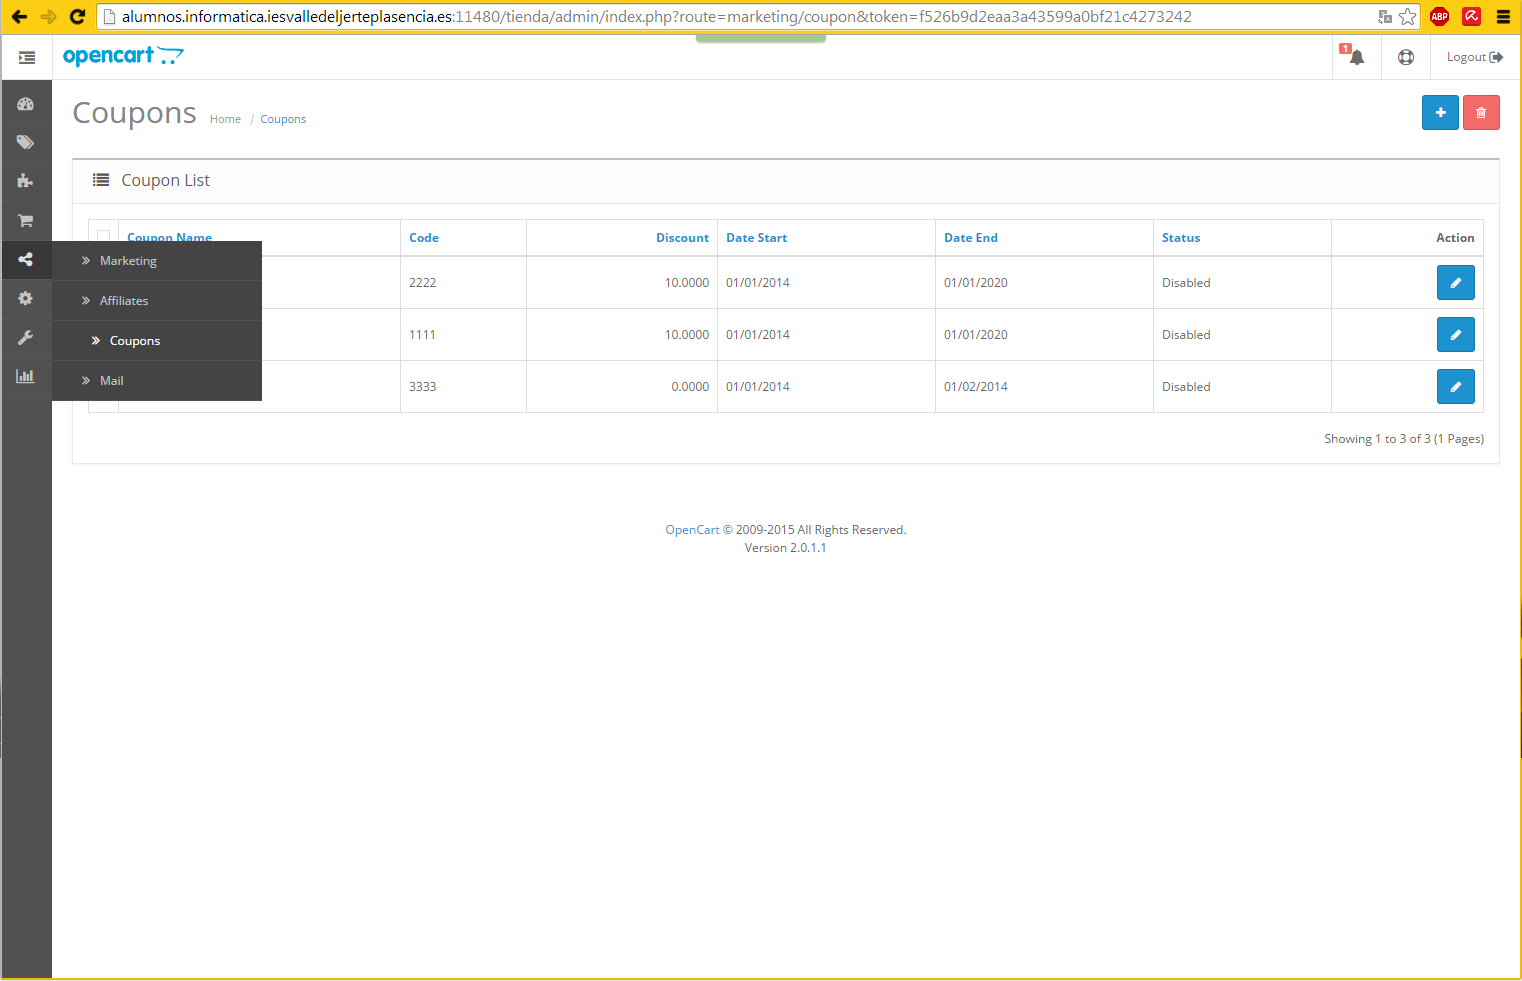The height and width of the screenshot is (981, 1522).
Task: Select Affiliates in the marketing submenu
Action: click(124, 301)
